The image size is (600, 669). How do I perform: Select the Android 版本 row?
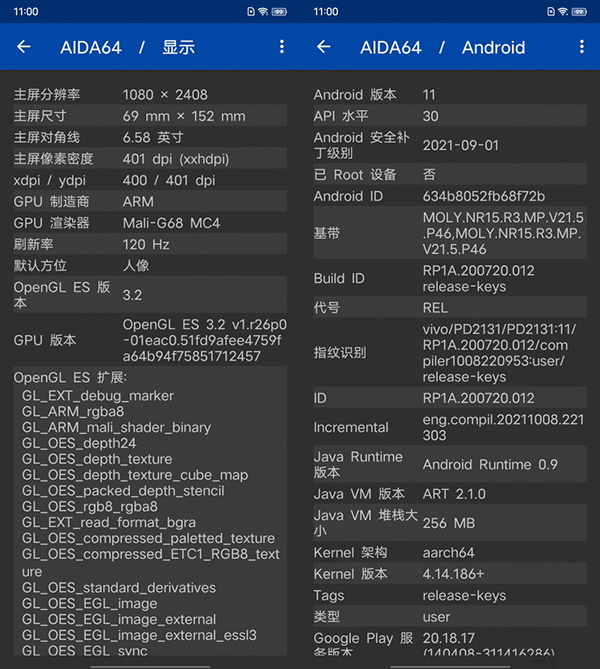pyautogui.click(x=449, y=95)
